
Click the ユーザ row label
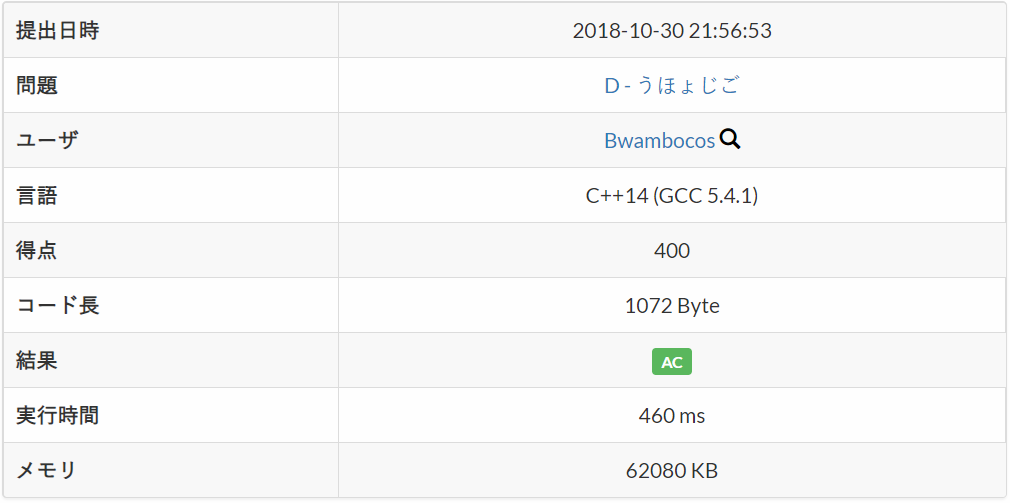(x=47, y=141)
